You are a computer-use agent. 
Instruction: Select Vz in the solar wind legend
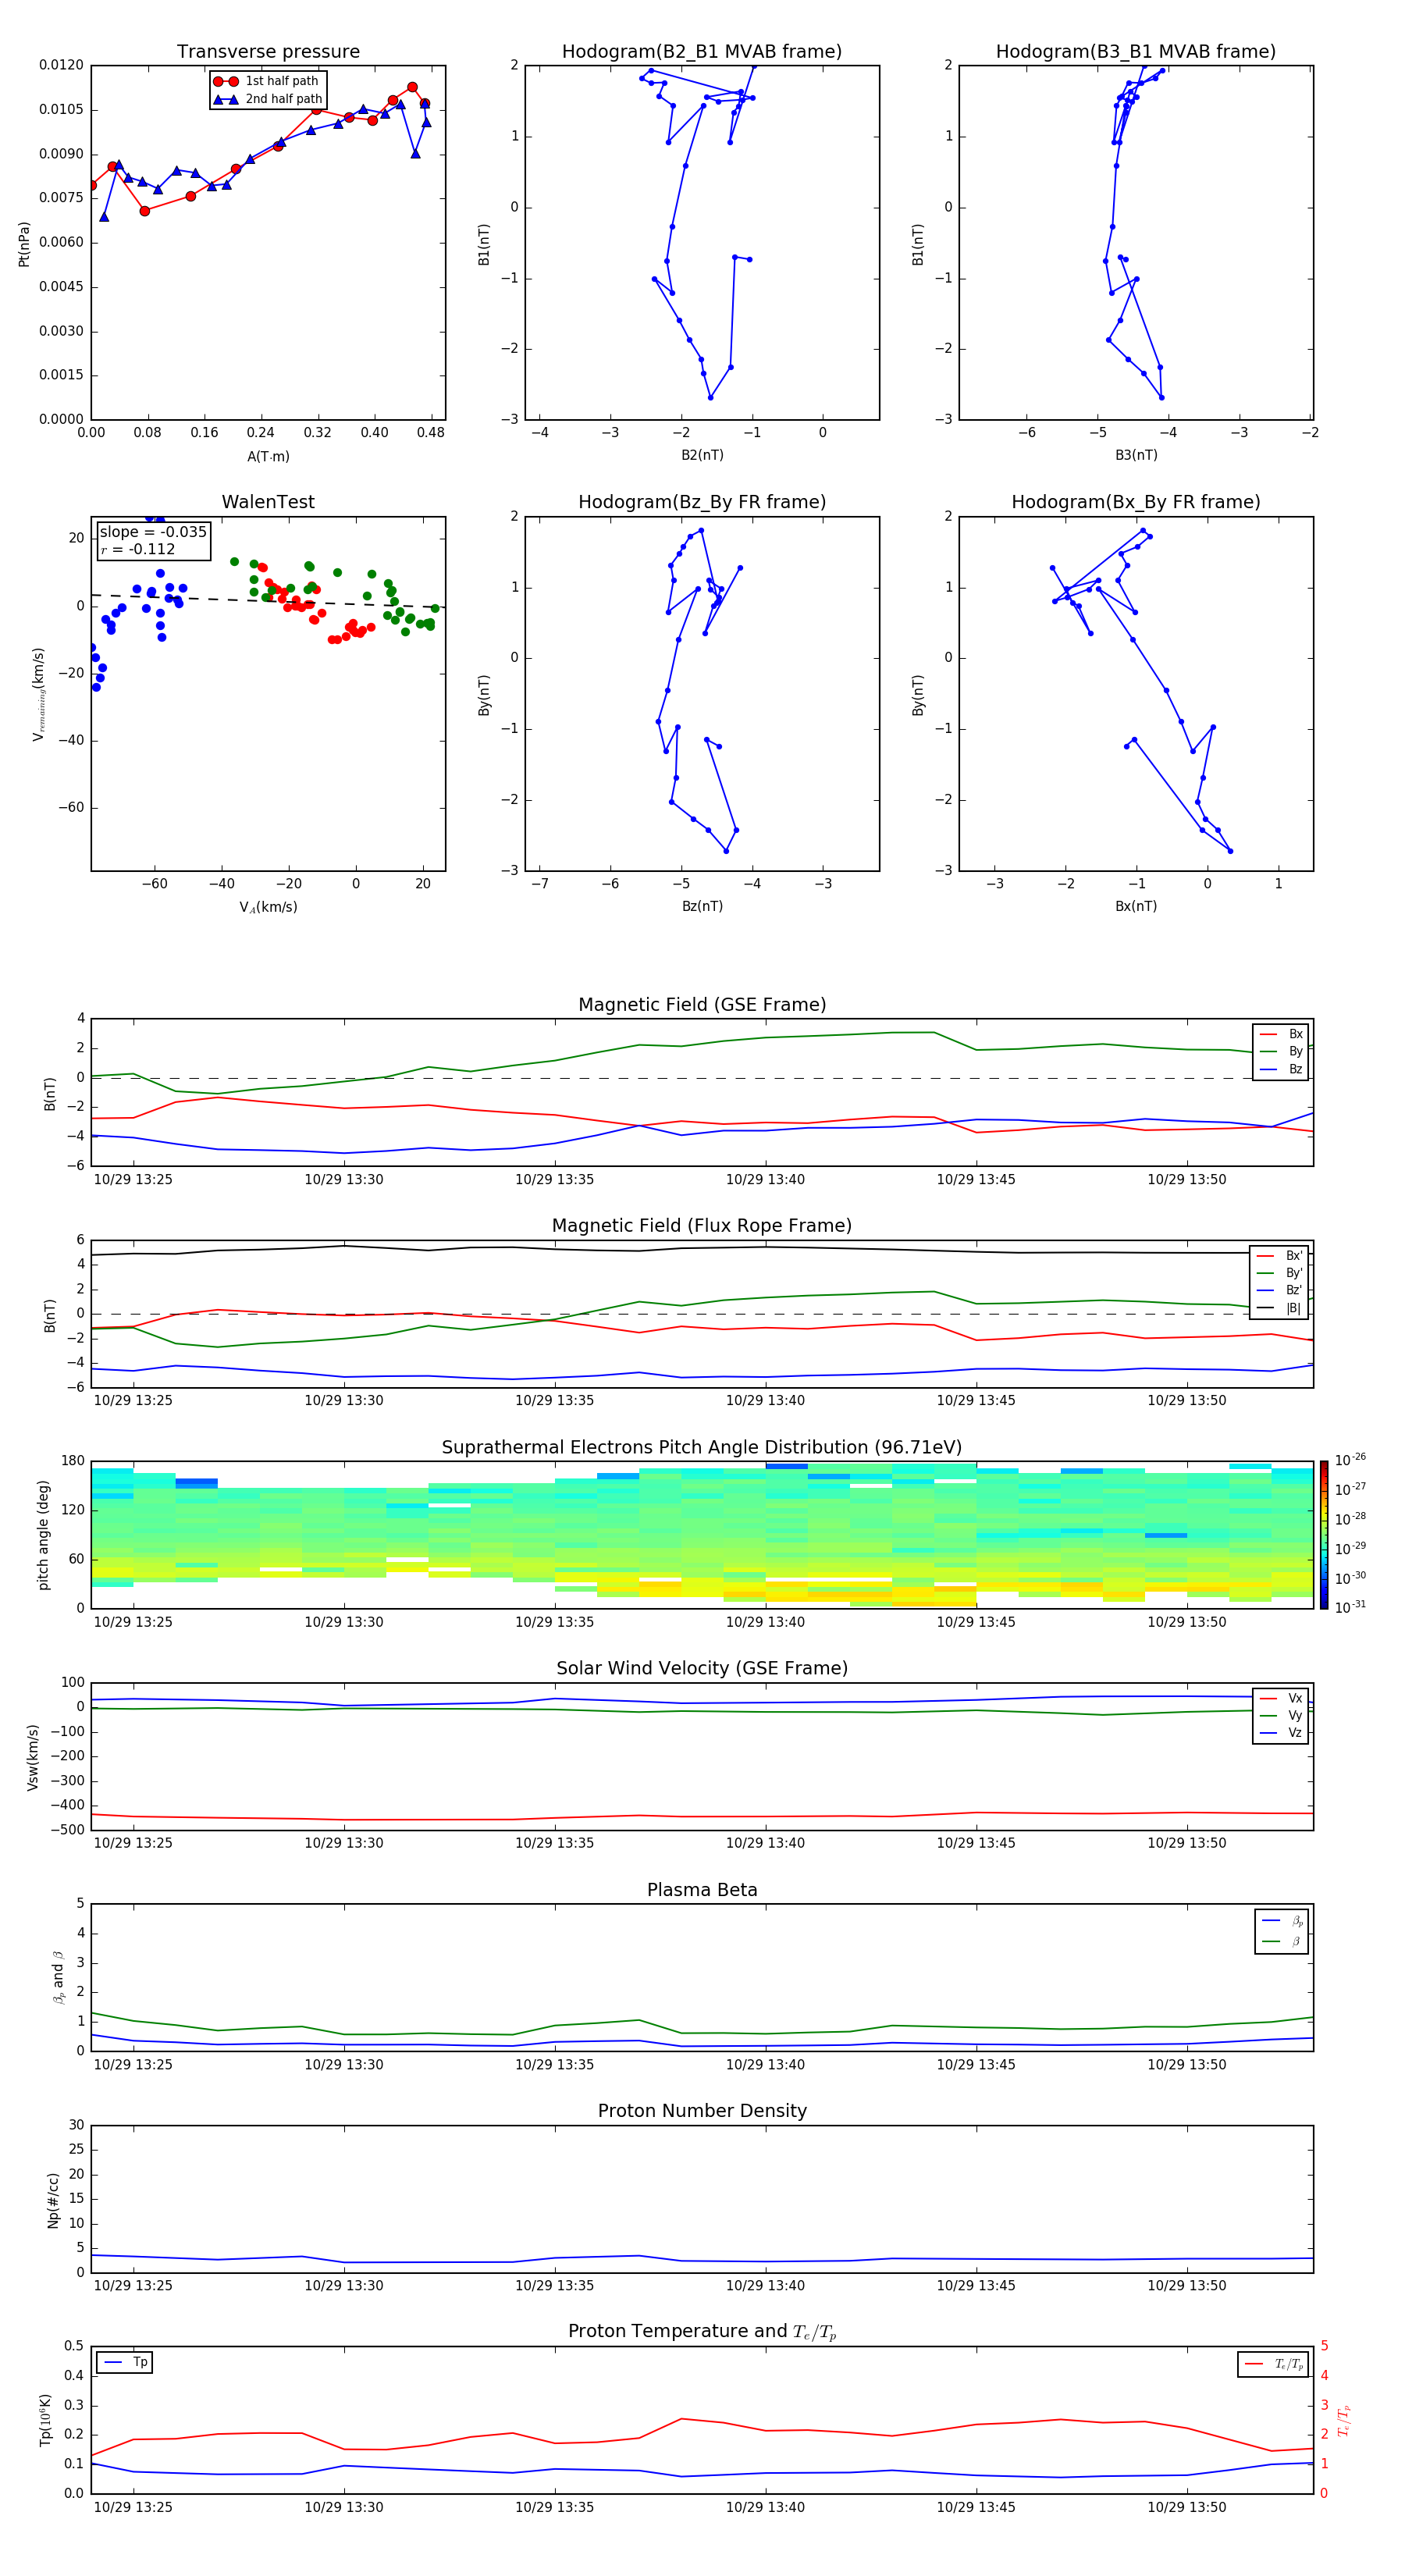[x=1281, y=1733]
